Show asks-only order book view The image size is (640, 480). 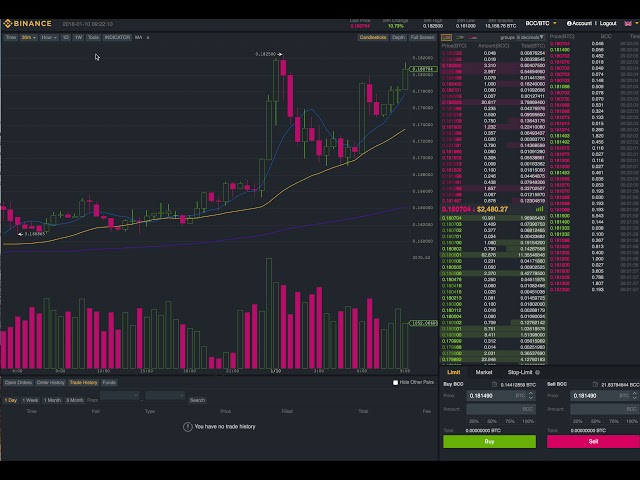[473, 38]
